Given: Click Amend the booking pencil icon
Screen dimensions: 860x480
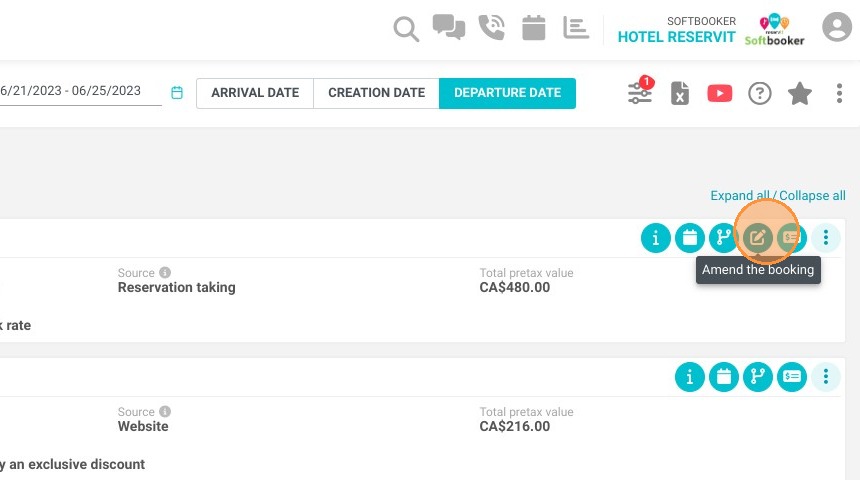Looking at the screenshot, I should pyautogui.click(x=757, y=238).
